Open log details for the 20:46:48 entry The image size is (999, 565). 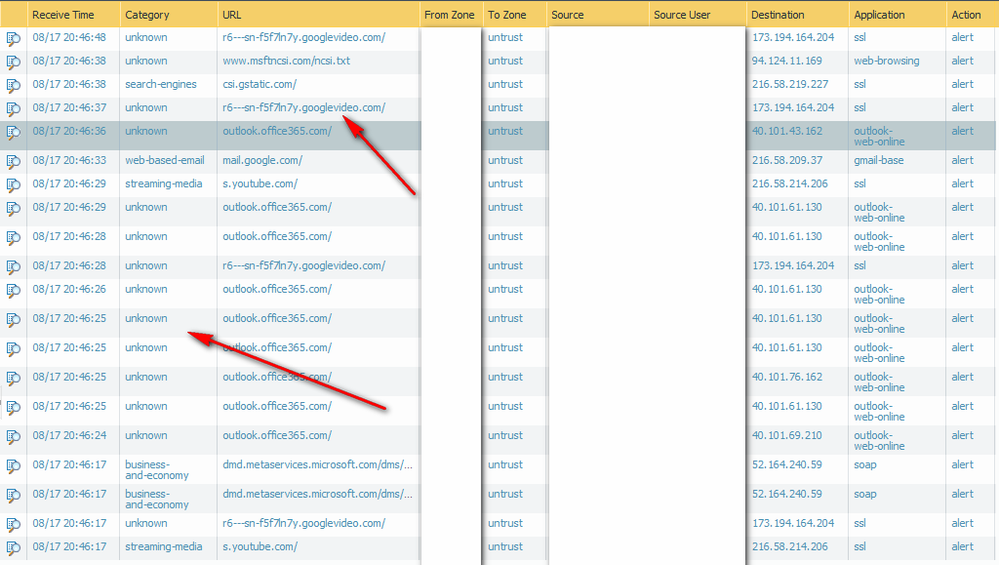(x=13, y=39)
